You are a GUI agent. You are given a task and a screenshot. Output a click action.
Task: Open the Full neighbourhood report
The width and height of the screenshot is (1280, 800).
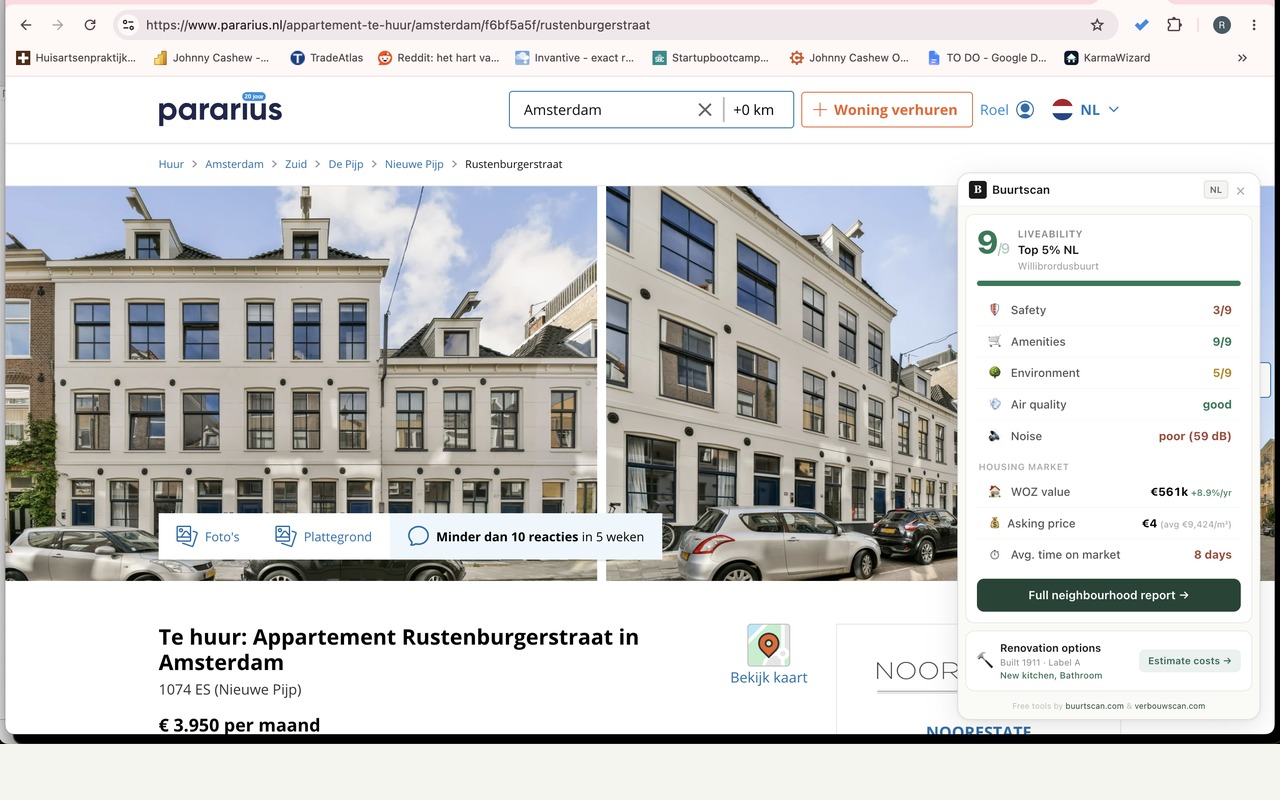pos(1108,595)
